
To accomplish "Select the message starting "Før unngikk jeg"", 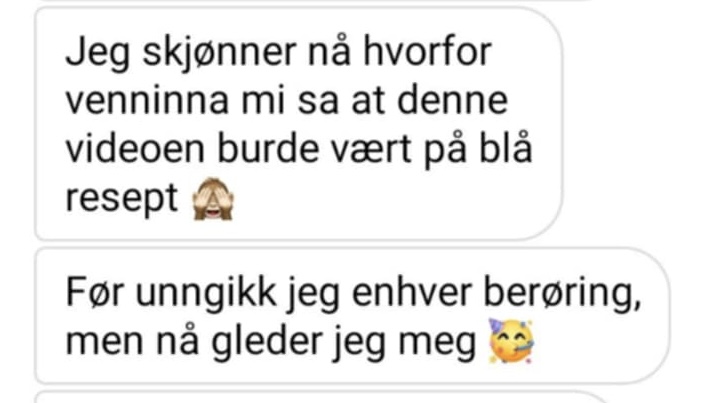I will point(352,316).
